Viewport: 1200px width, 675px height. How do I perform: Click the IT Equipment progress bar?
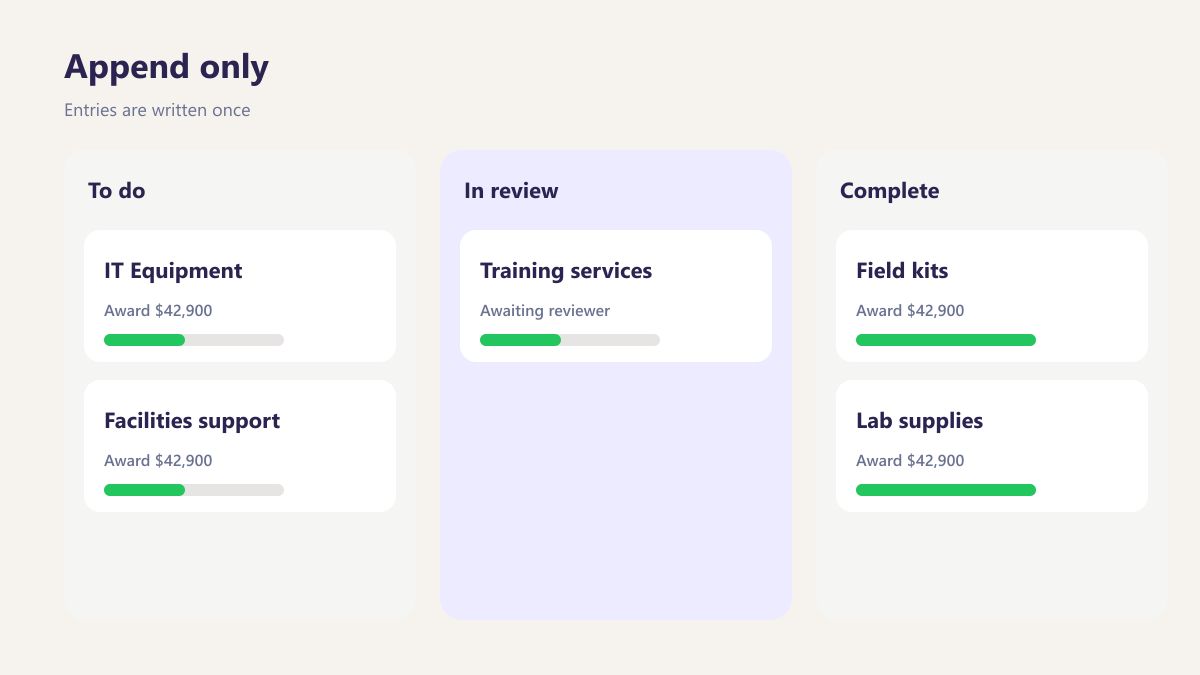coord(194,340)
